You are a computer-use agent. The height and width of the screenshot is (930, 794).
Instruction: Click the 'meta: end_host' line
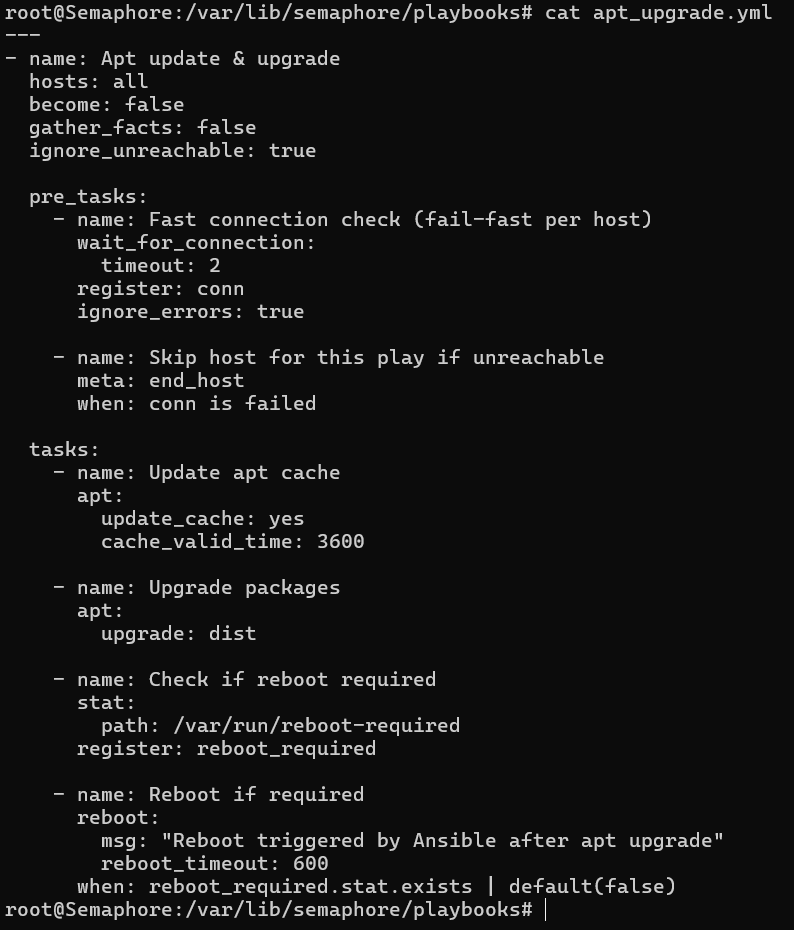160,381
